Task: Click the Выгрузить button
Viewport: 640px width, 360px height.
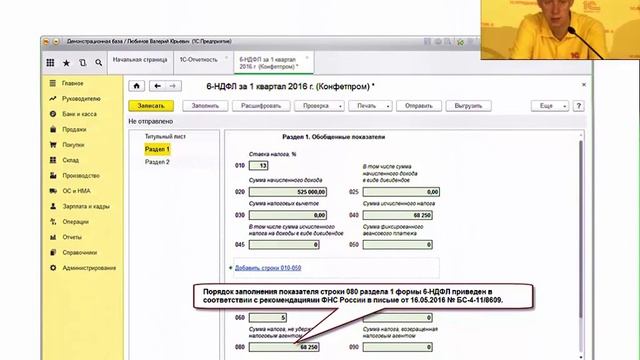Action: [468, 106]
